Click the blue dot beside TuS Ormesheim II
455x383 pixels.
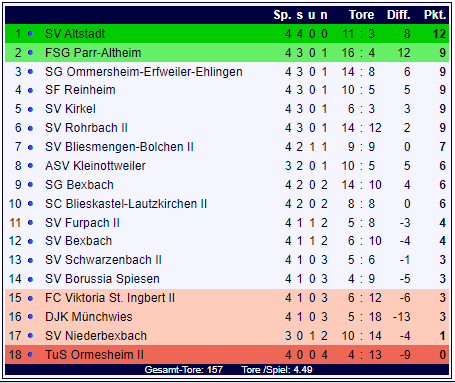pyautogui.click(x=30, y=355)
